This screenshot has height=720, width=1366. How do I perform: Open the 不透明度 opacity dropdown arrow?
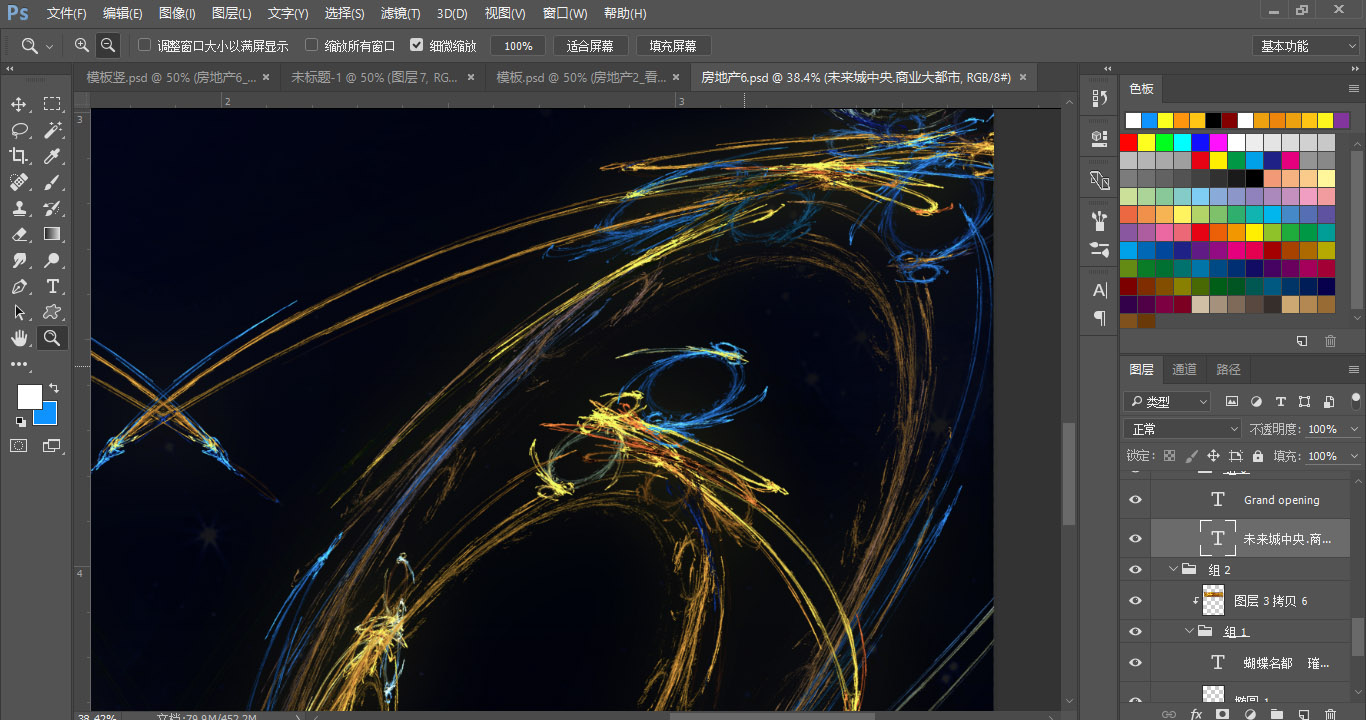coord(1355,429)
